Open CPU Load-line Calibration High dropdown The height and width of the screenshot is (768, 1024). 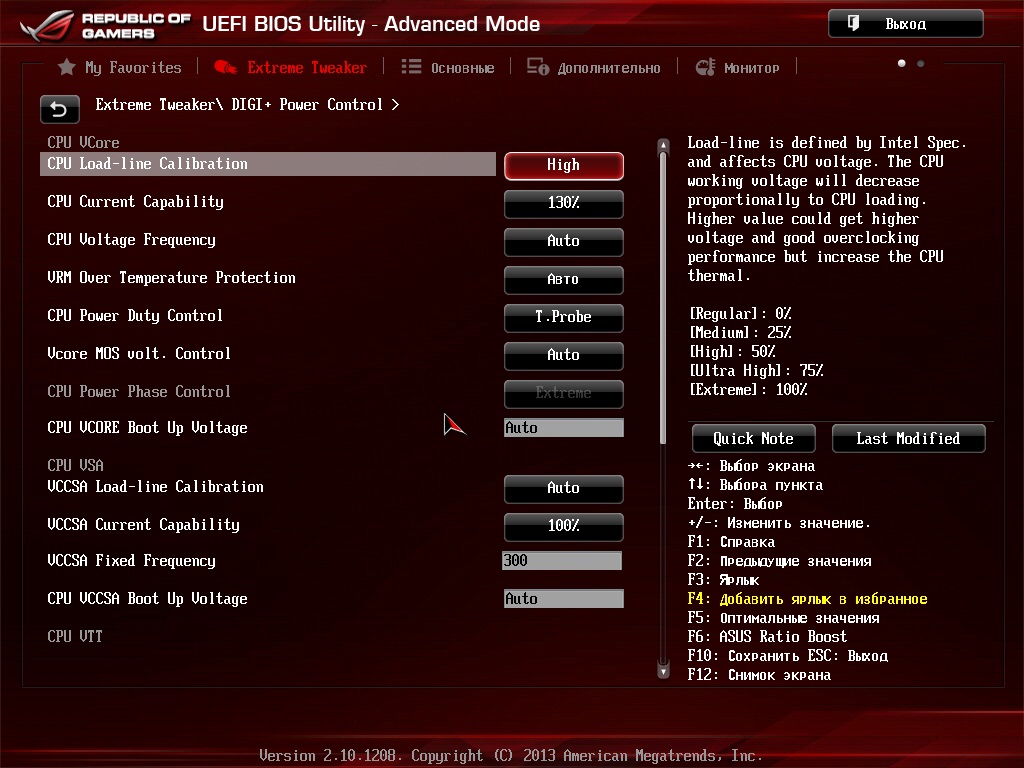pyautogui.click(x=564, y=165)
